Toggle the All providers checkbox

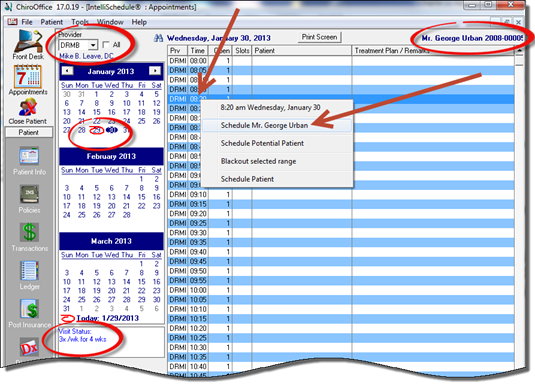coord(106,45)
